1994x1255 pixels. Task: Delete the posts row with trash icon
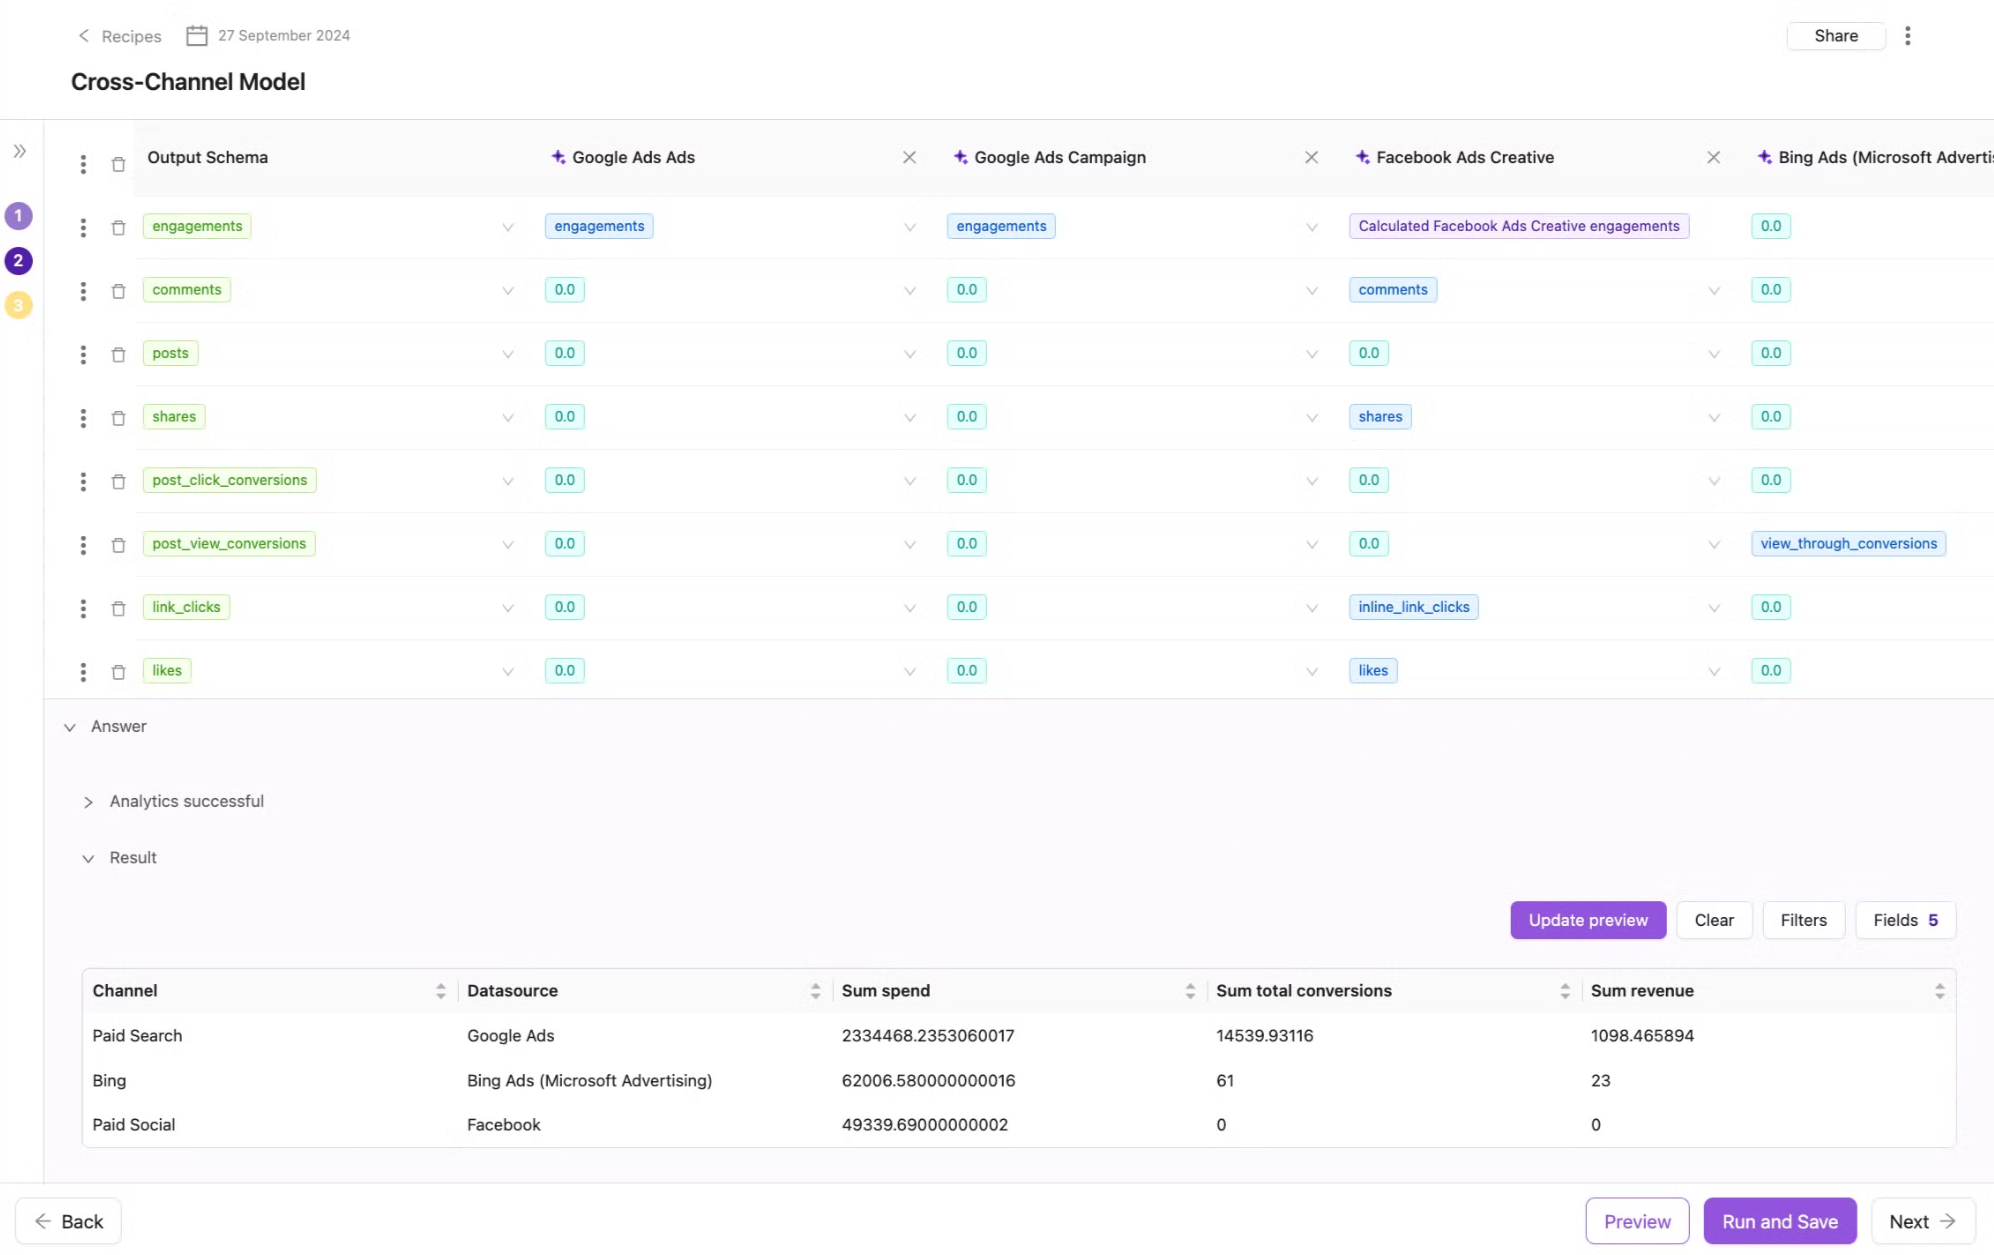click(x=118, y=355)
